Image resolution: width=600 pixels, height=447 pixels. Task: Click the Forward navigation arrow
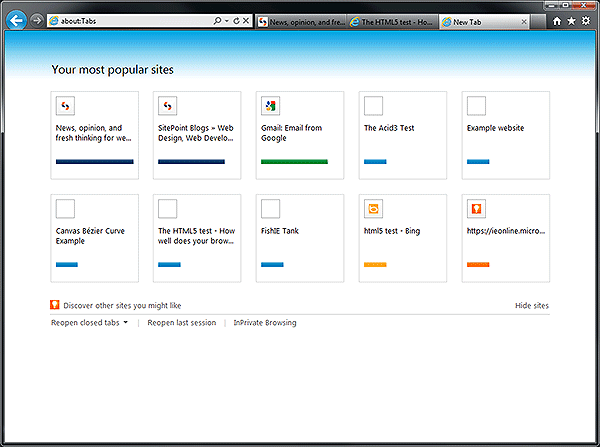pyautogui.click(x=37, y=20)
